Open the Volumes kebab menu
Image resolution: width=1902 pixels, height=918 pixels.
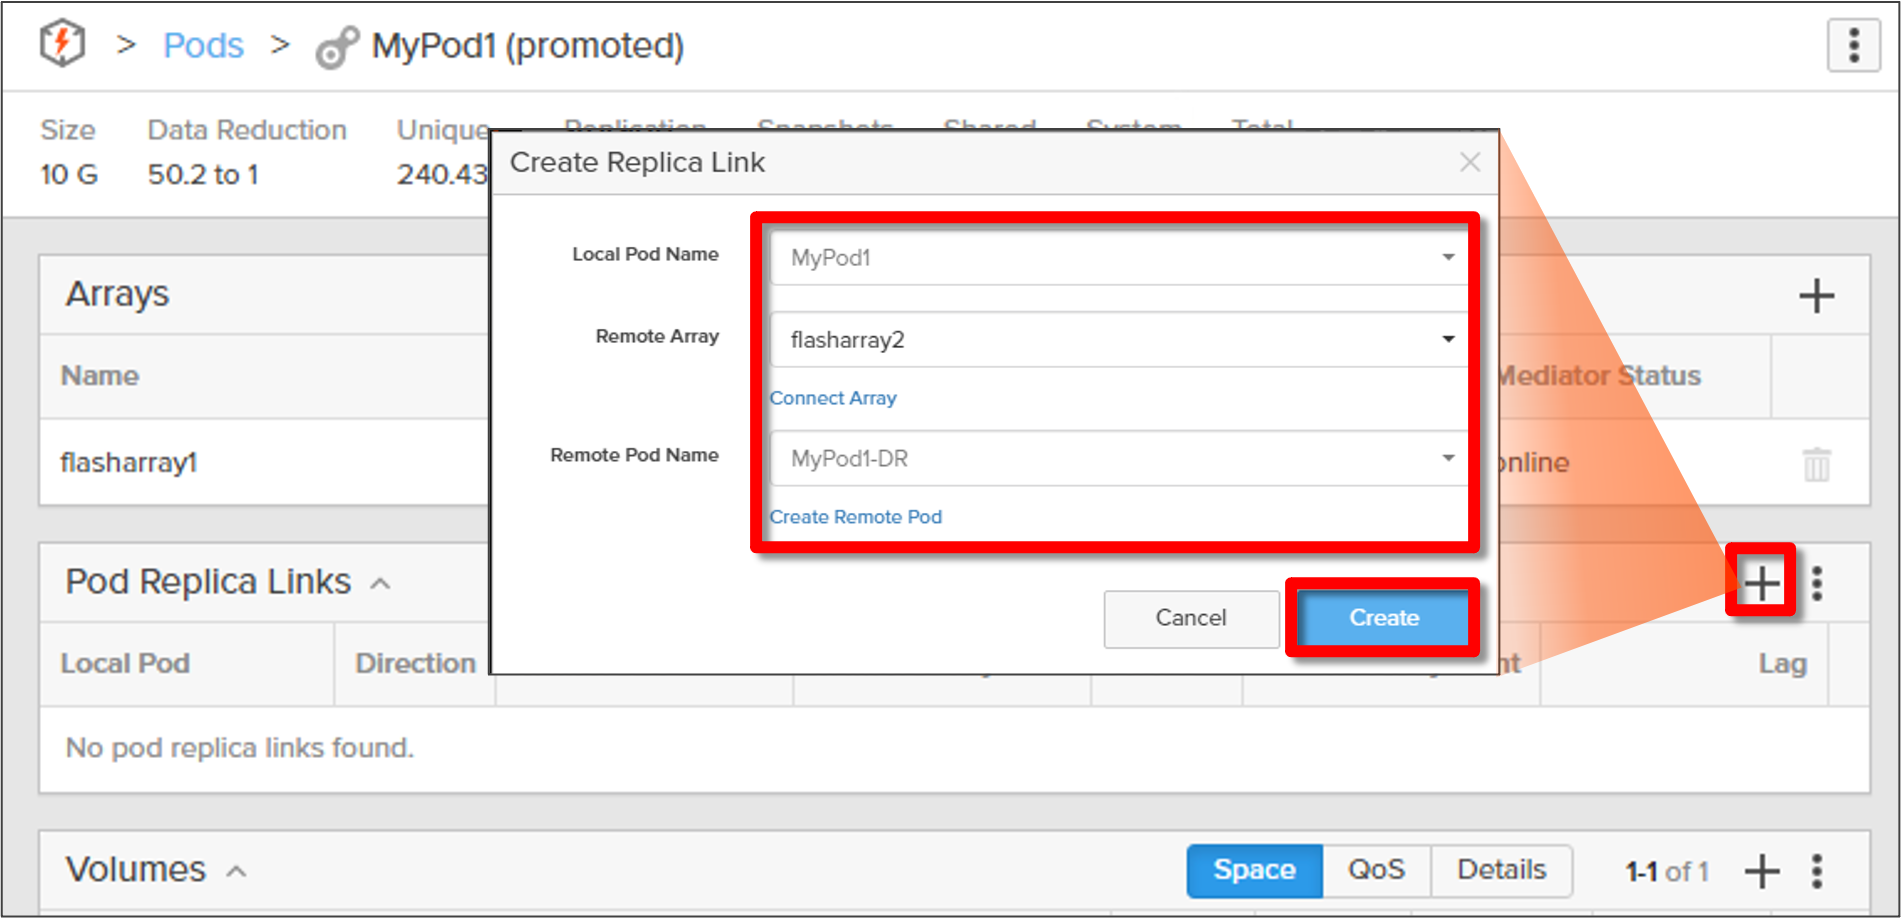click(x=1817, y=871)
